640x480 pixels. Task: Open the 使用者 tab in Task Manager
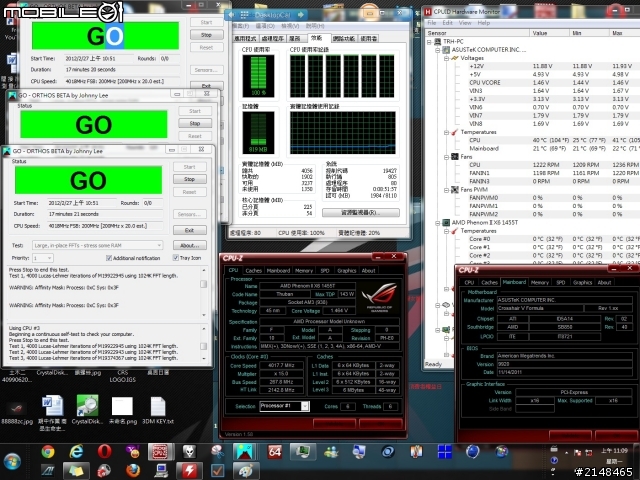[x=369, y=38]
